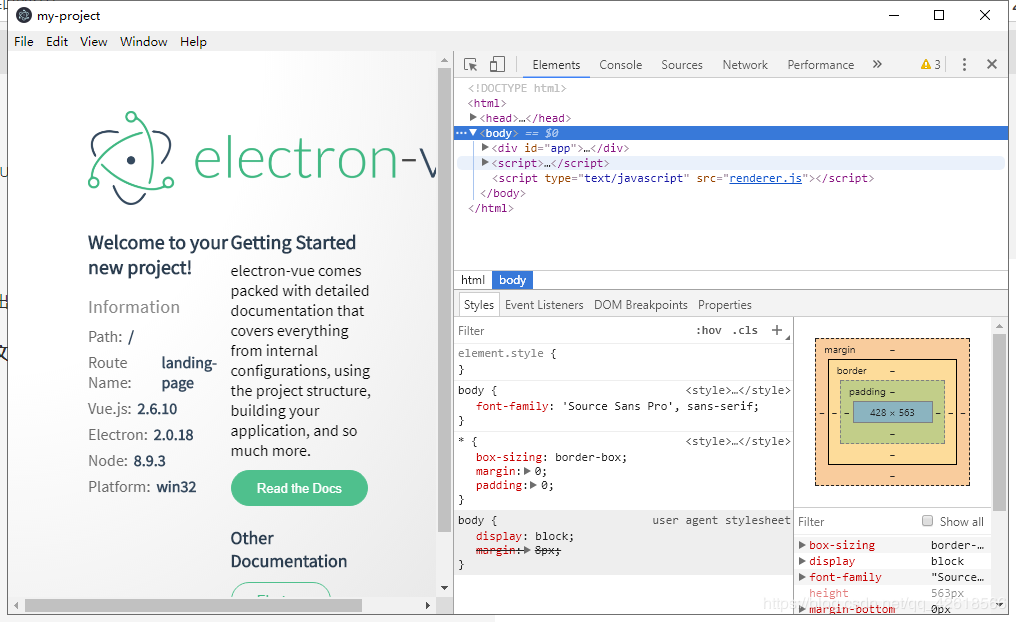Click the computed styles Filter field
This screenshot has width=1016, height=622.
tap(855, 522)
